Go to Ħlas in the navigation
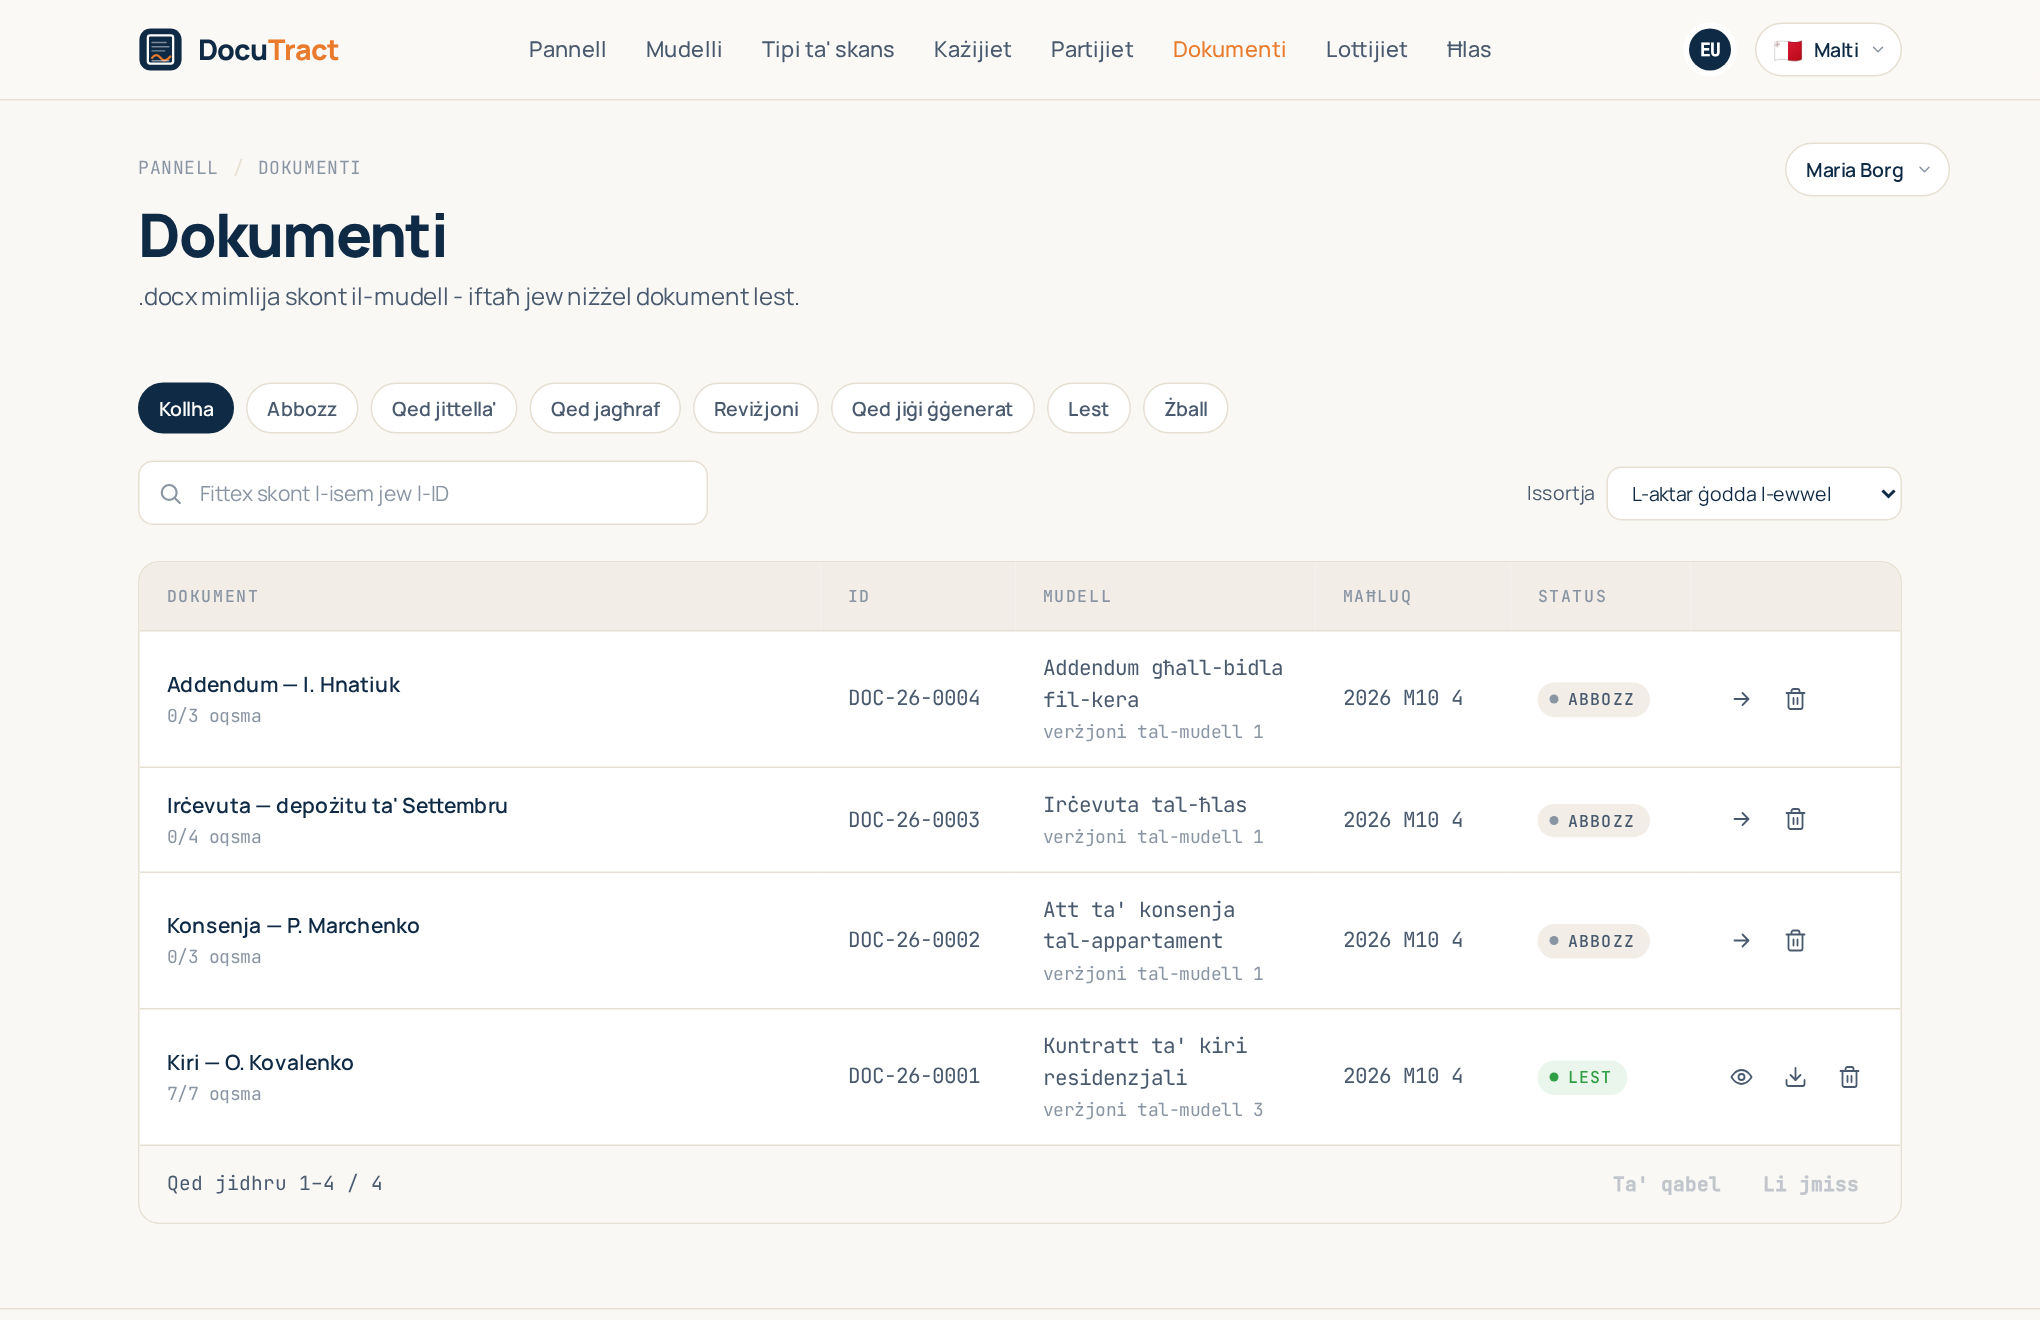2040x1320 pixels. coord(1469,50)
